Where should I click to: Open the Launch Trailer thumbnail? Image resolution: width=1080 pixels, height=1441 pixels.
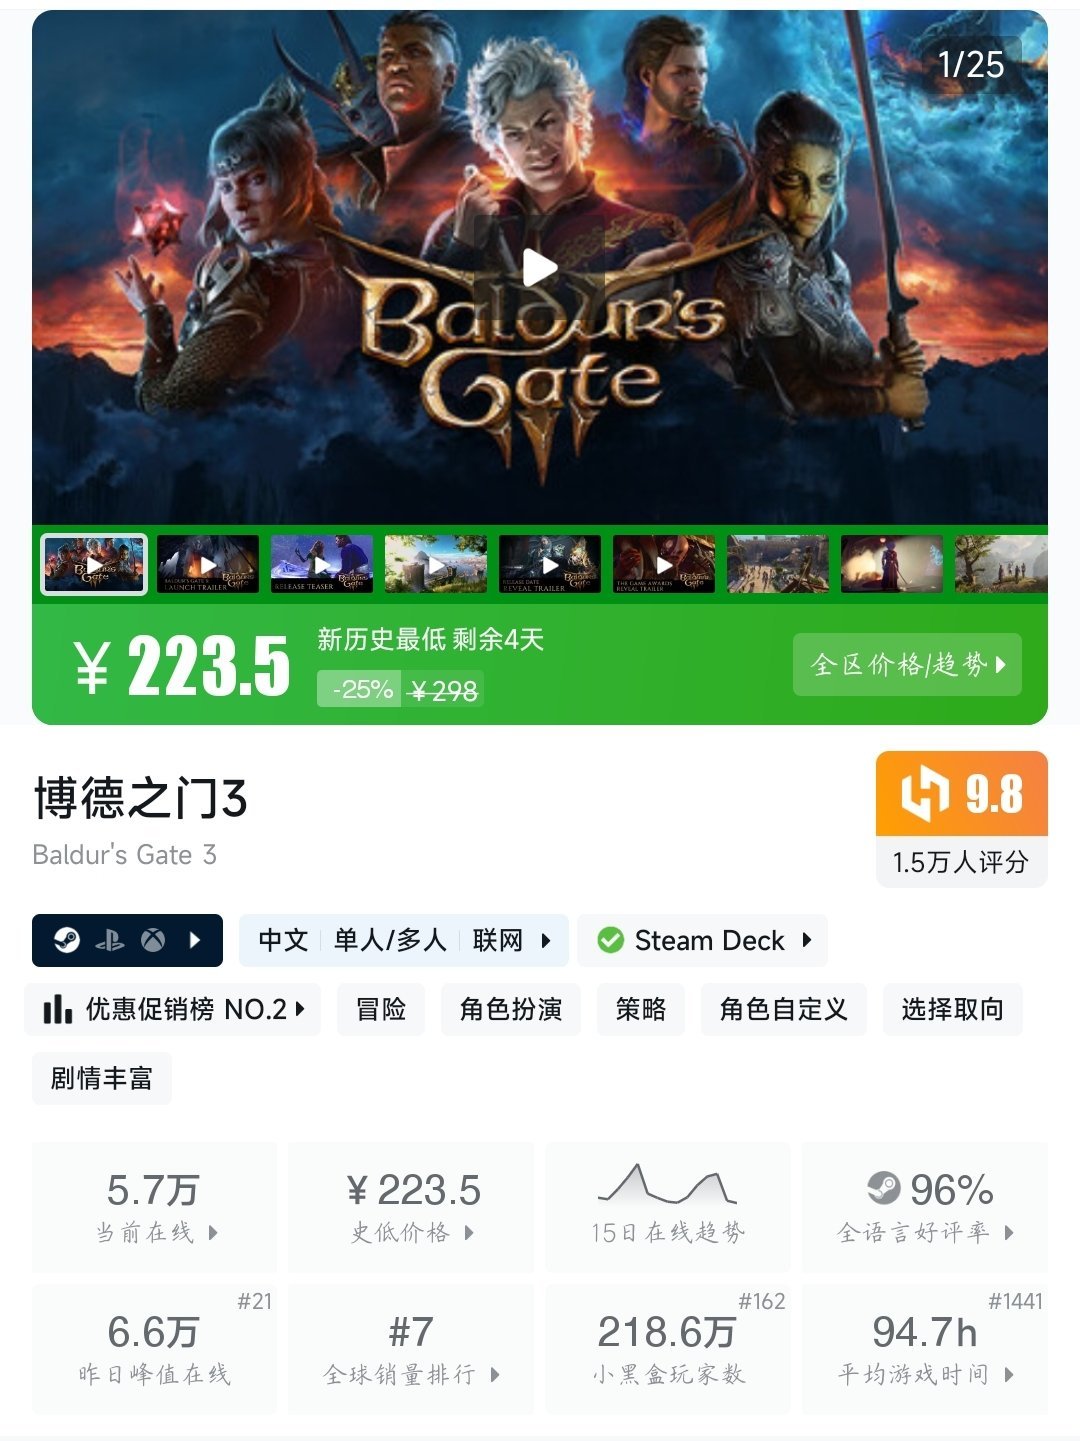coord(208,564)
